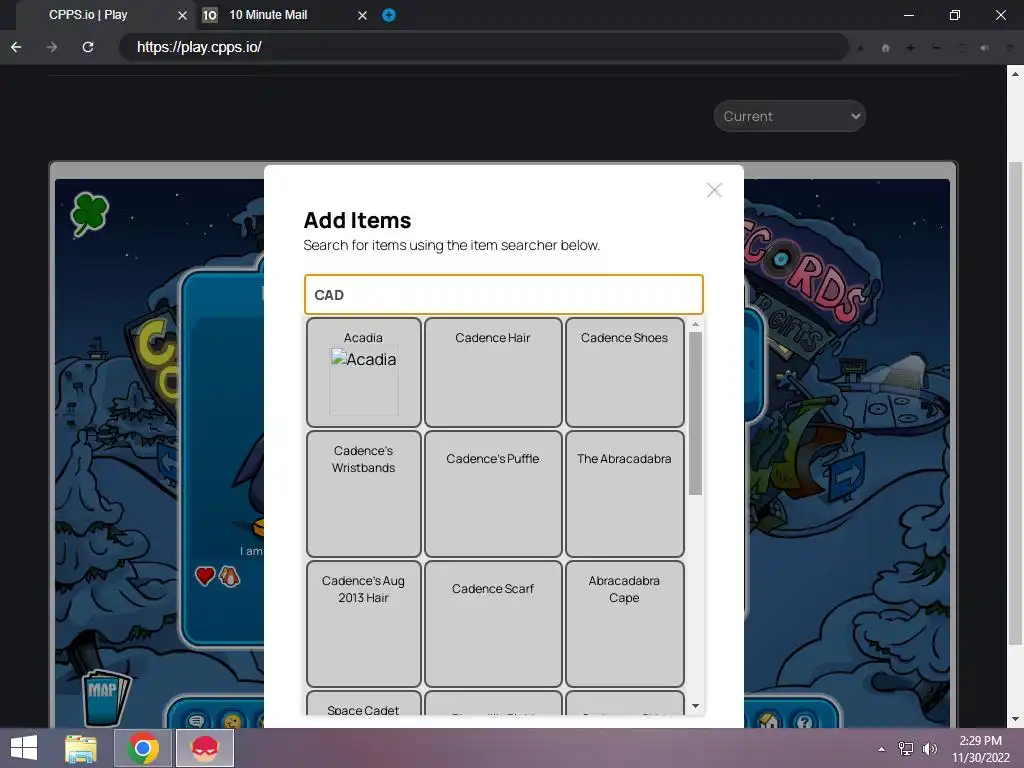
Task: Click the page scrollbar down arrow
Action: point(1015,719)
